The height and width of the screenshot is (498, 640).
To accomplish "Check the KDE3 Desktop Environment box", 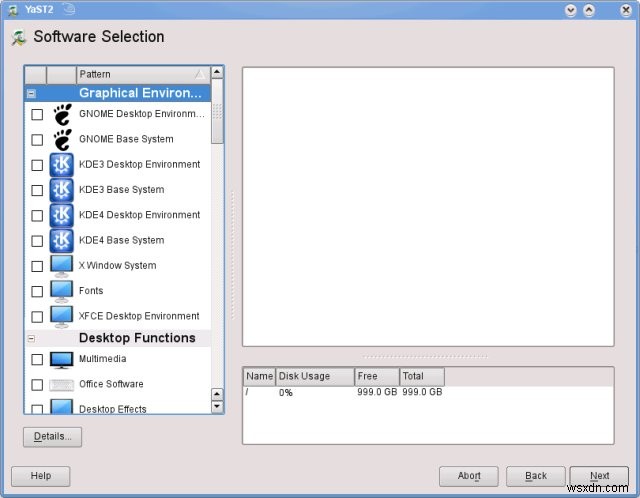I will coord(37,165).
